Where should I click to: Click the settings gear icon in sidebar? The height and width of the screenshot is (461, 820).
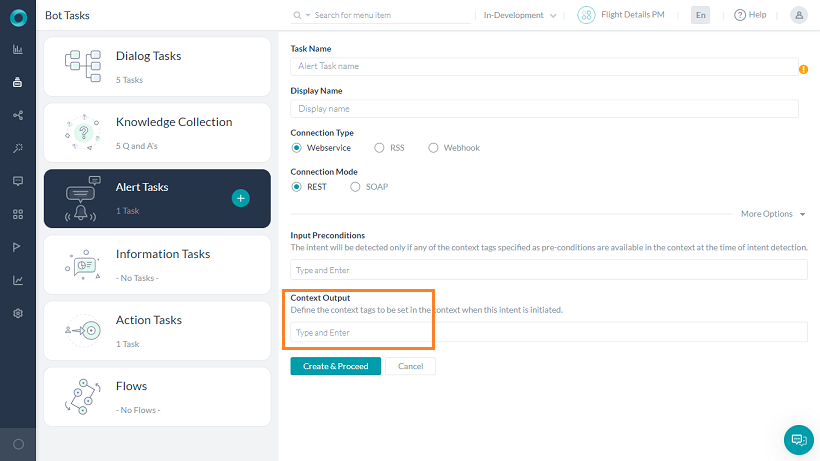coord(18,313)
